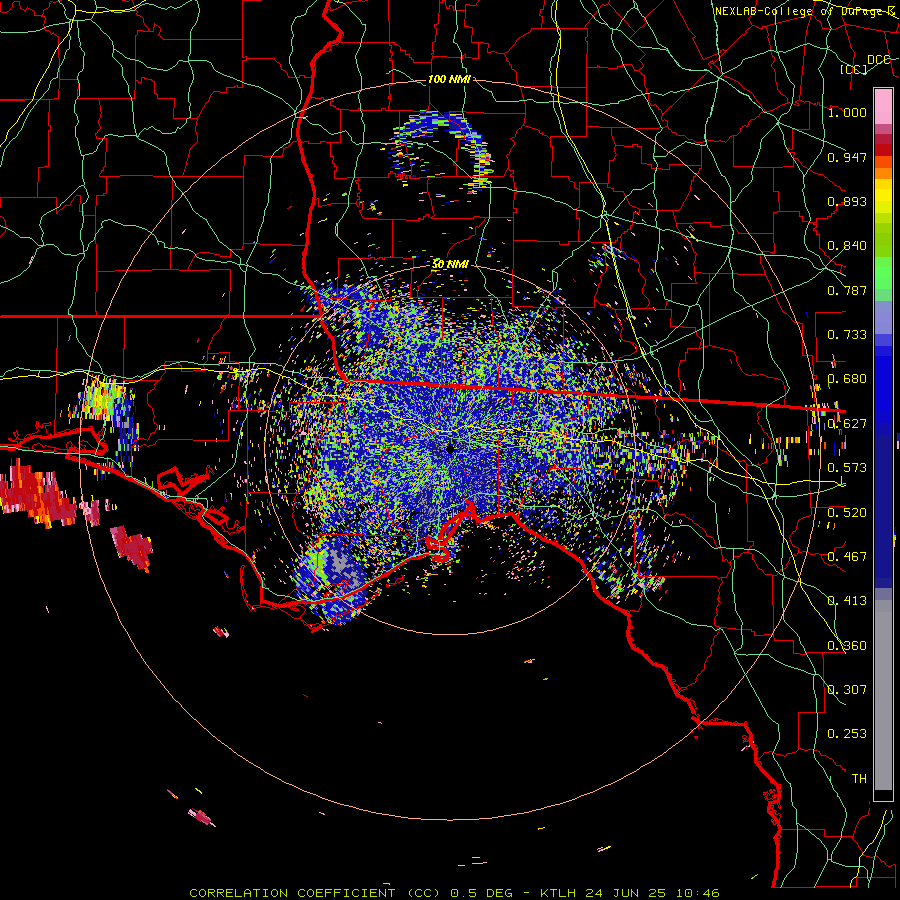This screenshot has width=900, height=900.
Task: Click the bright green band of the color bar
Action: pos(883,273)
